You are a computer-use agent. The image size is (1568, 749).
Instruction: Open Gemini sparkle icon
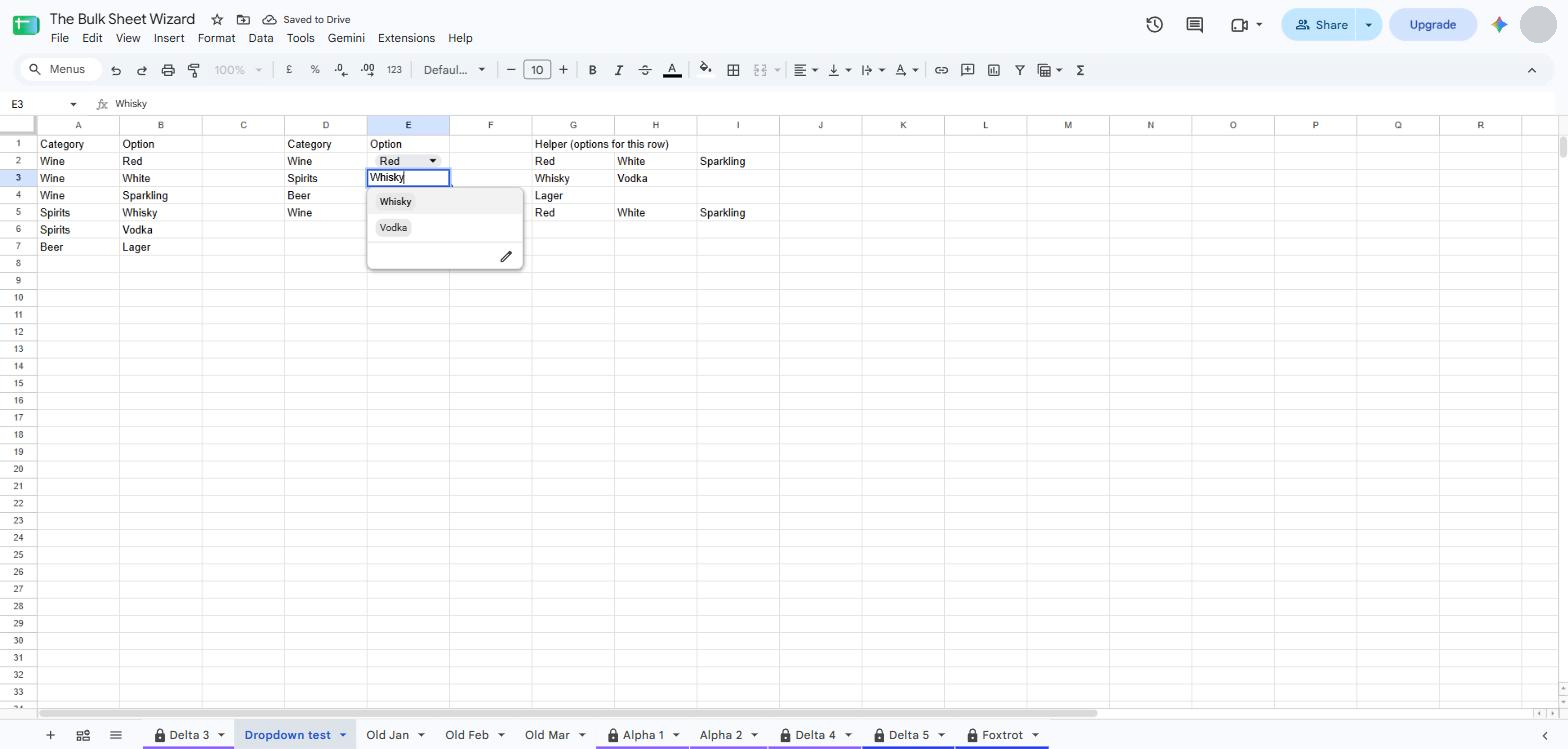[1498, 25]
